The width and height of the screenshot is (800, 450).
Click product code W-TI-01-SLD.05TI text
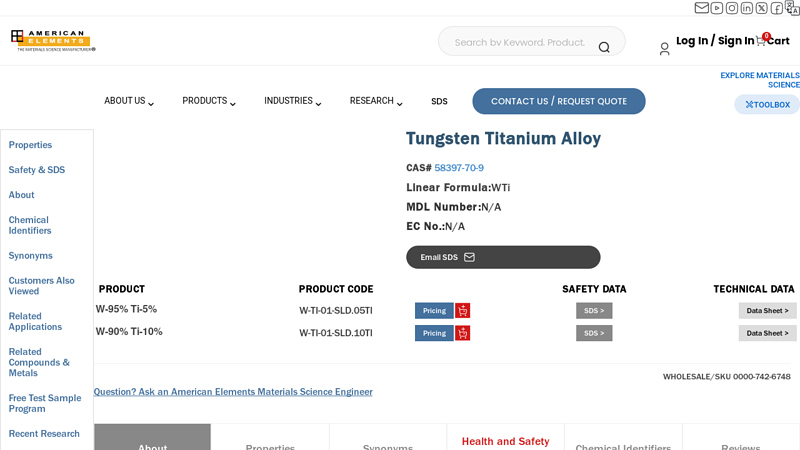[x=336, y=311]
